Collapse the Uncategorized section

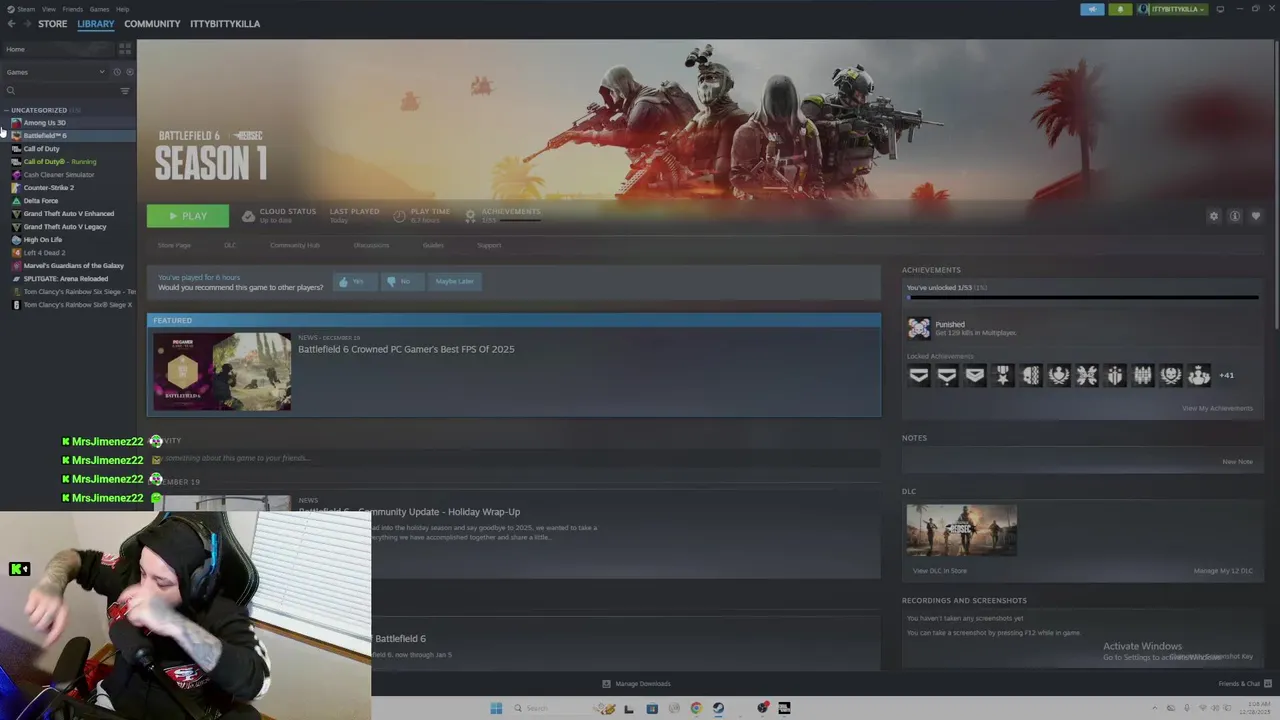(7, 110)
